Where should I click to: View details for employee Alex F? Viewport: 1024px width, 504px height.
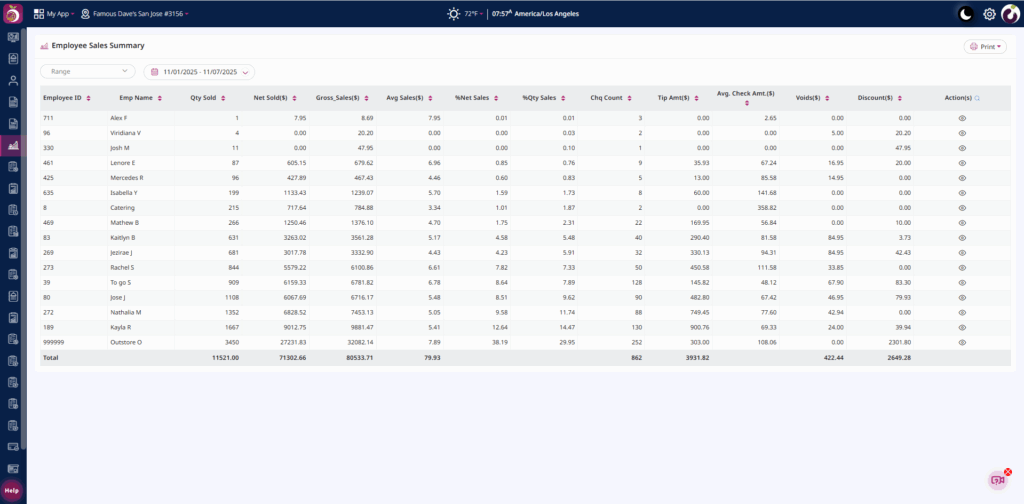click(x=962, y=118)
